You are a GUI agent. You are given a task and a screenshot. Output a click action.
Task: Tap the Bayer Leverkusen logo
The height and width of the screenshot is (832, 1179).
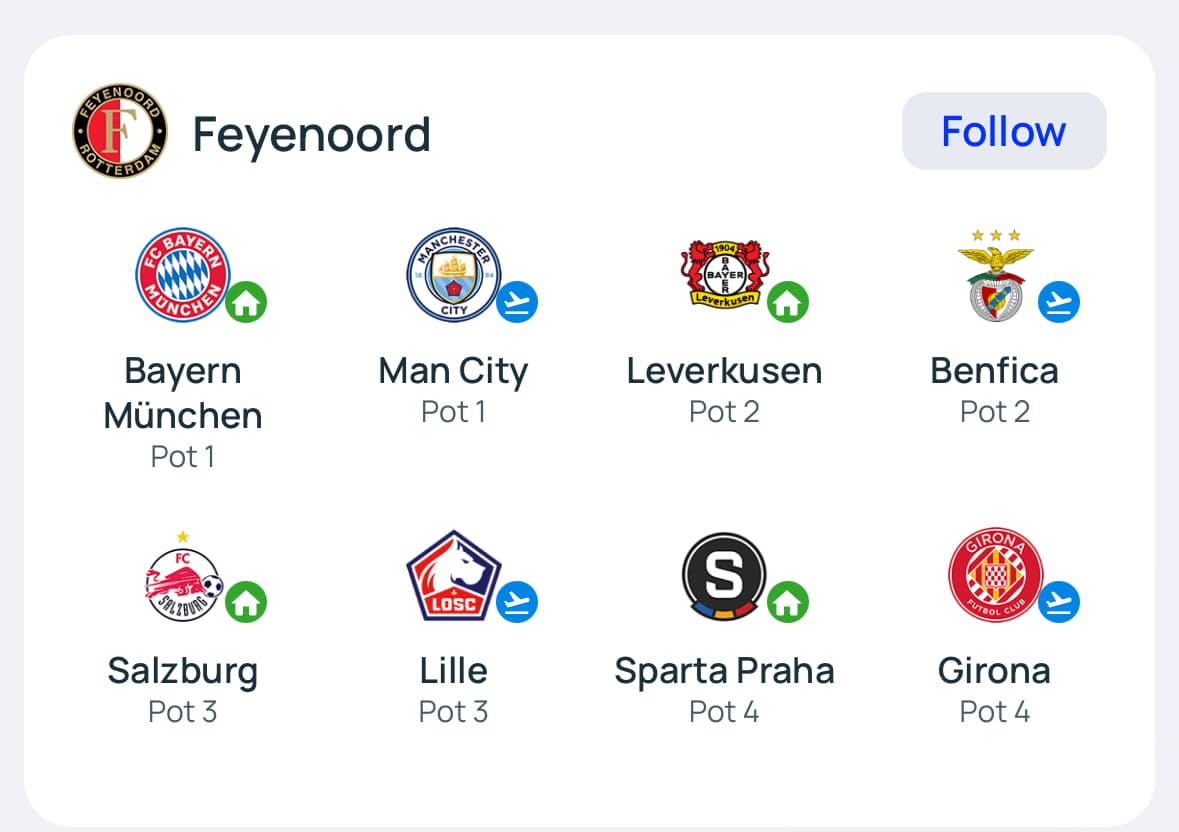coord(723,274)
